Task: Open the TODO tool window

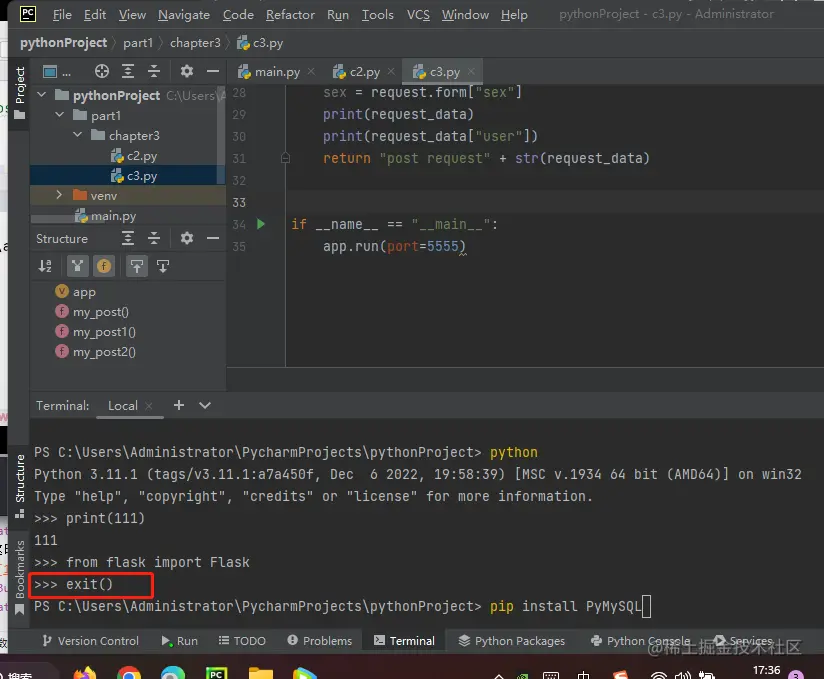Action: [x=242, y=641]
